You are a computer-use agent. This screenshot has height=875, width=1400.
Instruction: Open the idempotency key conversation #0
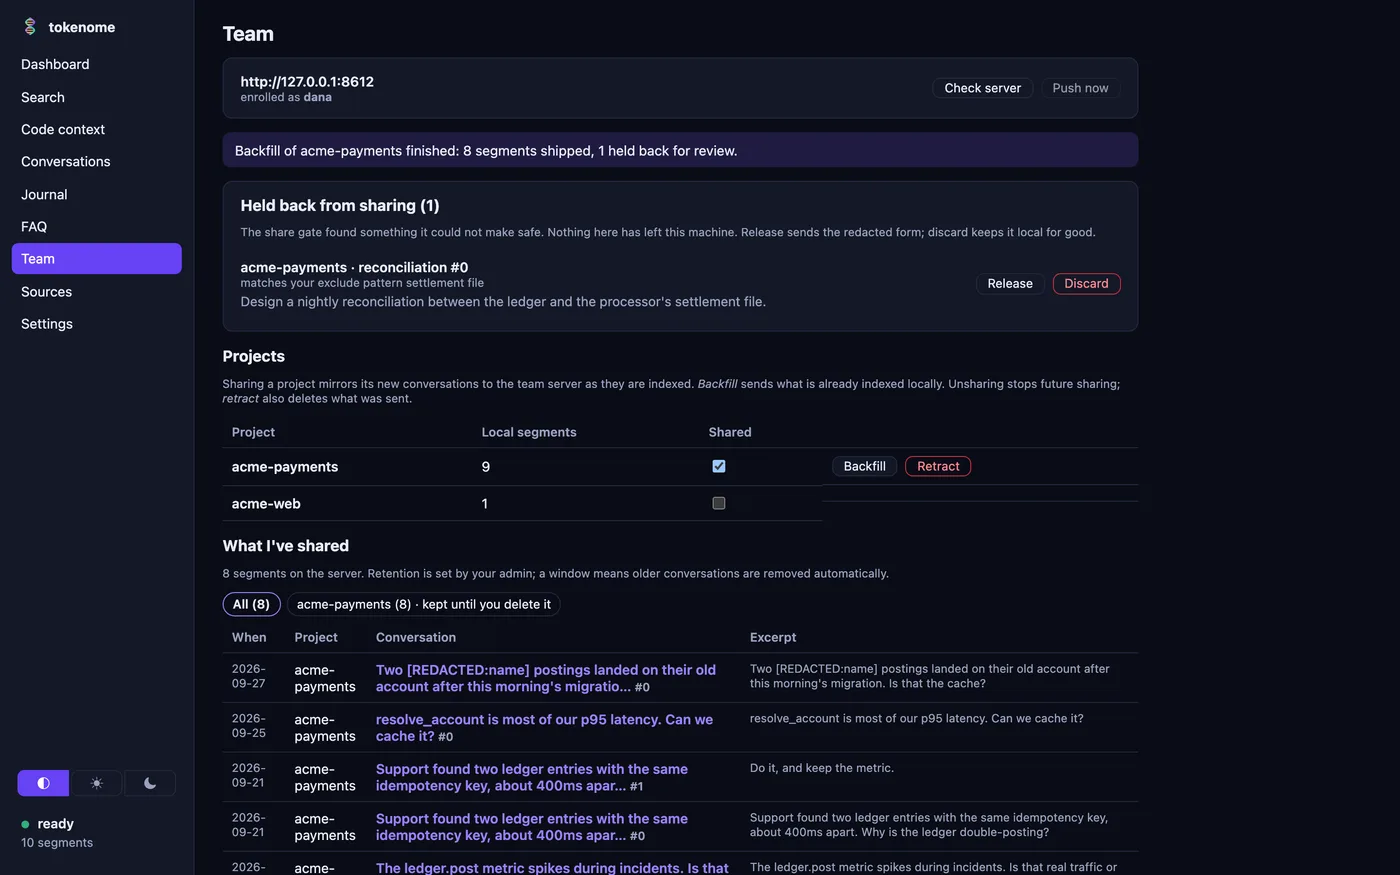click(x=532, y=827)
